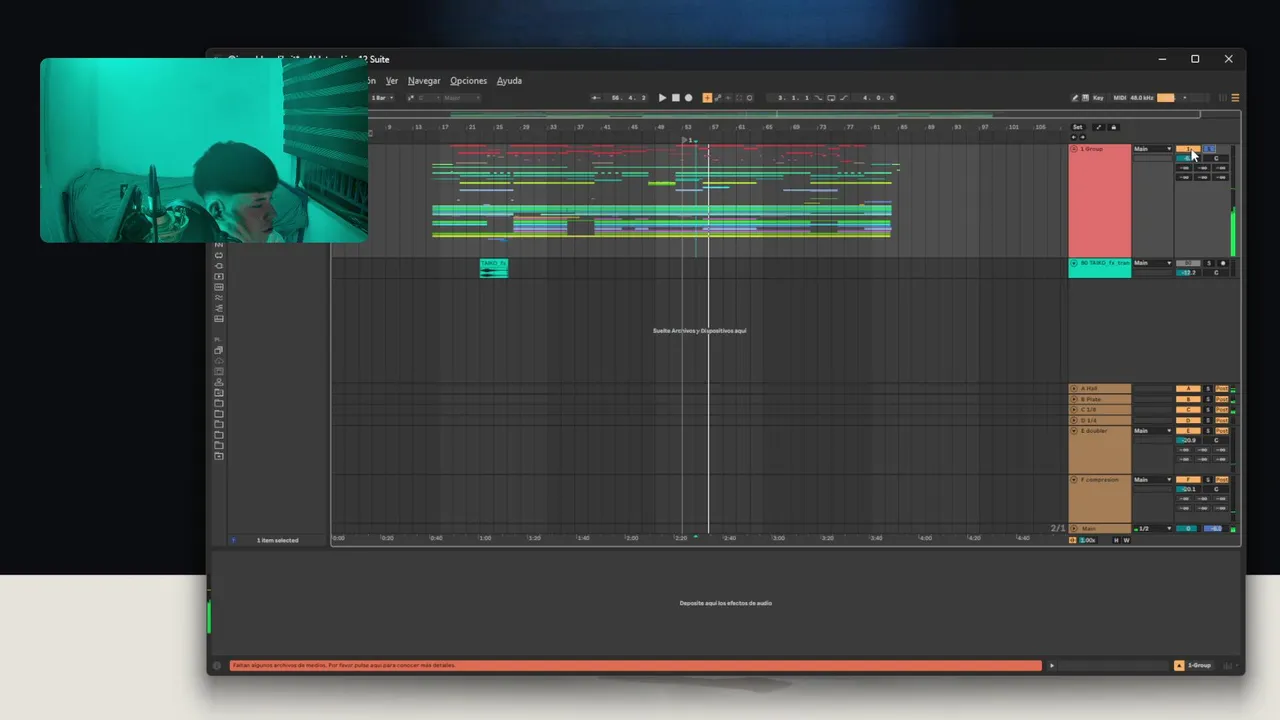Fold the 1 Group track
This screenshot has height=720, width=1280.
point(1074,149)
